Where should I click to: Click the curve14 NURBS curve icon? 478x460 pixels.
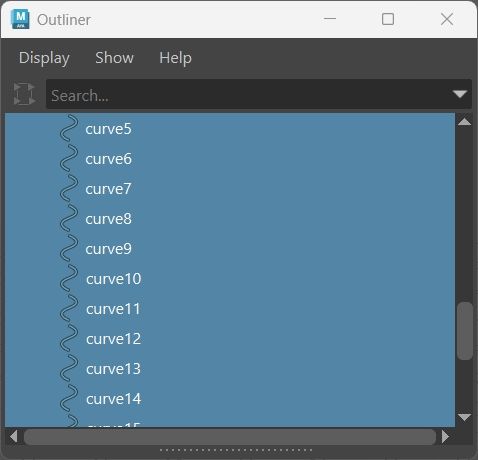tap(69, 399)
